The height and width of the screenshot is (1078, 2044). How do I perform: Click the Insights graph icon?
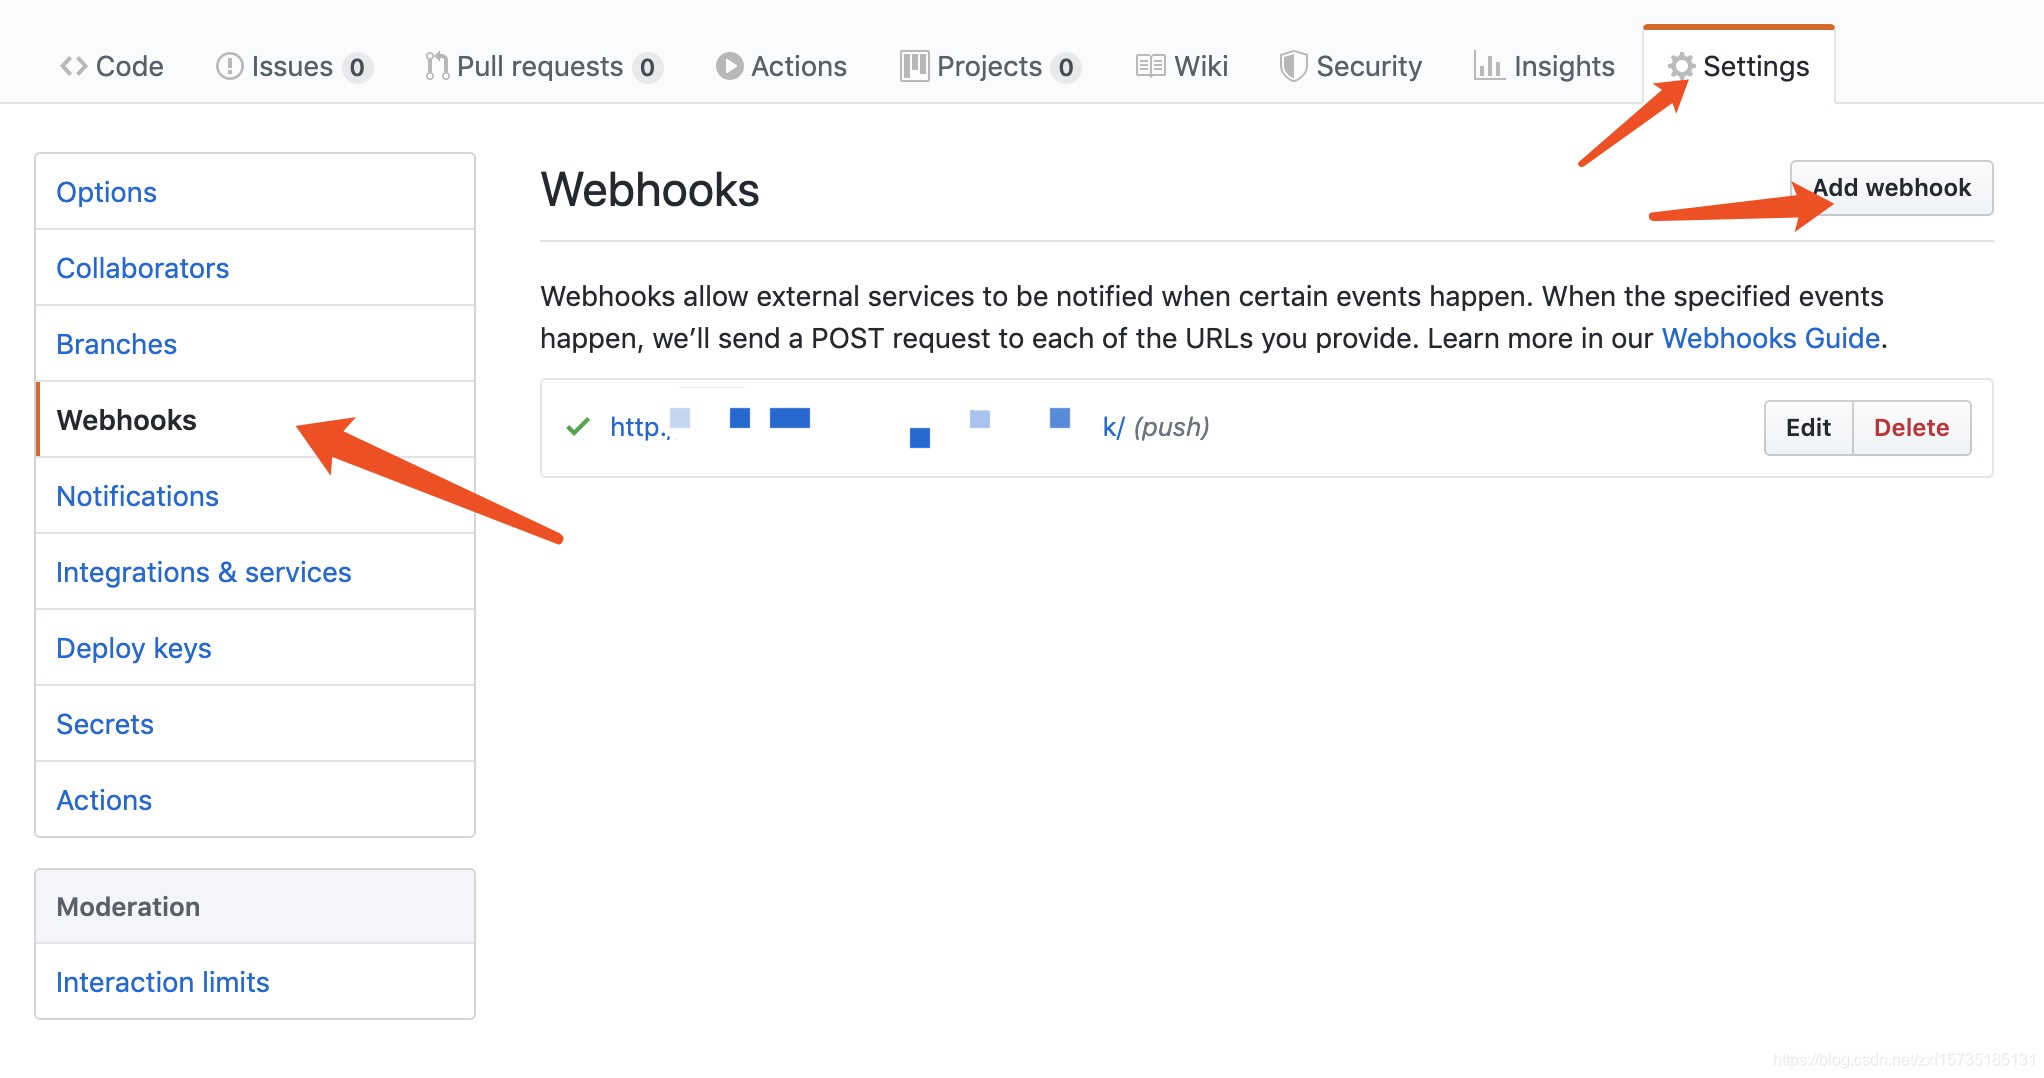[1488, 66]
